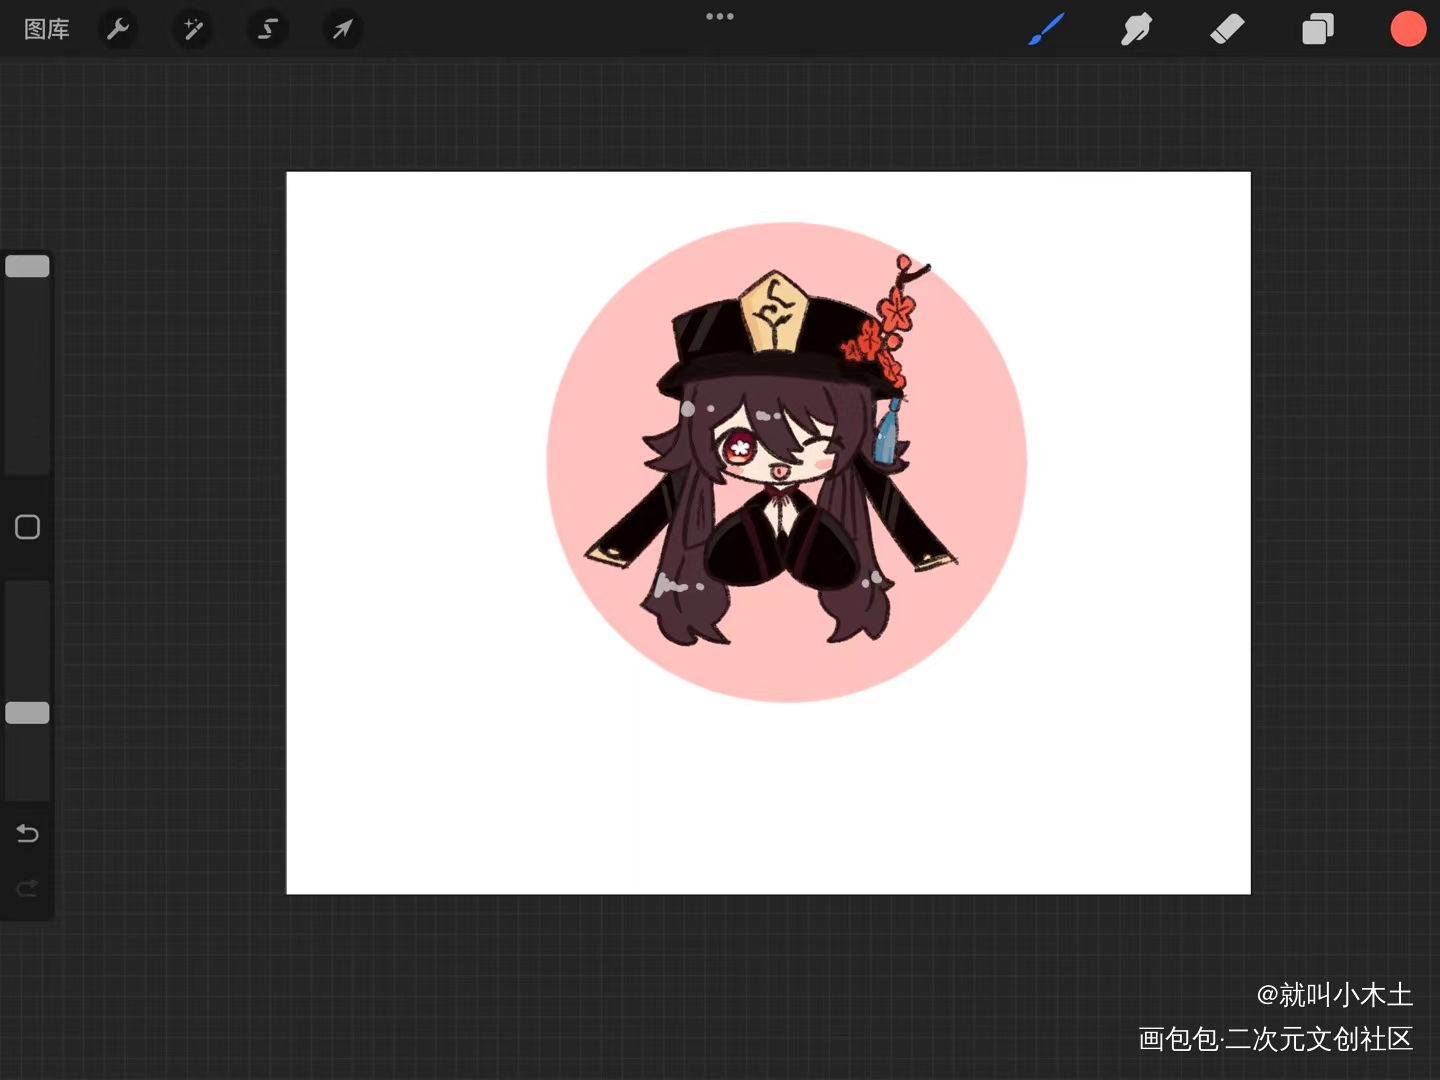Click the redo arrow in the sidebar
The image size is (1440, 1080).
27,888
